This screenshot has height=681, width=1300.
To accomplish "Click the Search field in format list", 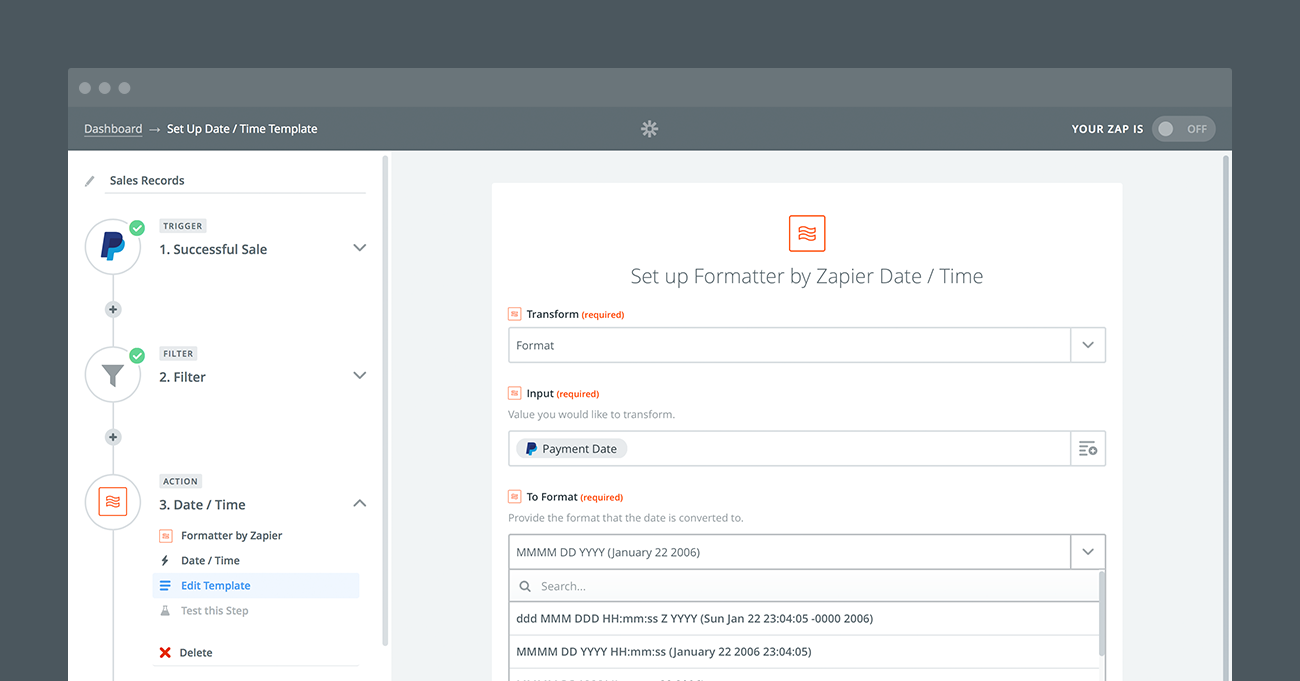I will [804, 587].
